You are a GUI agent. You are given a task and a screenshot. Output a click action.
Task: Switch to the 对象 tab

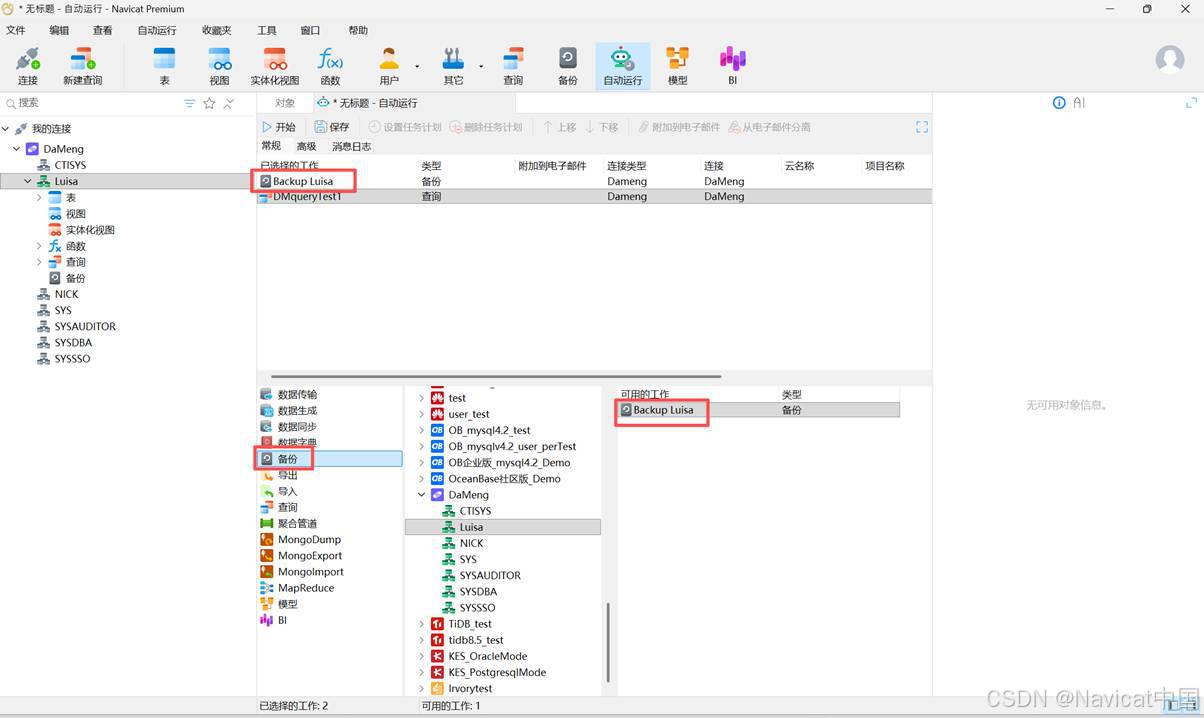(x=285, y=103)
